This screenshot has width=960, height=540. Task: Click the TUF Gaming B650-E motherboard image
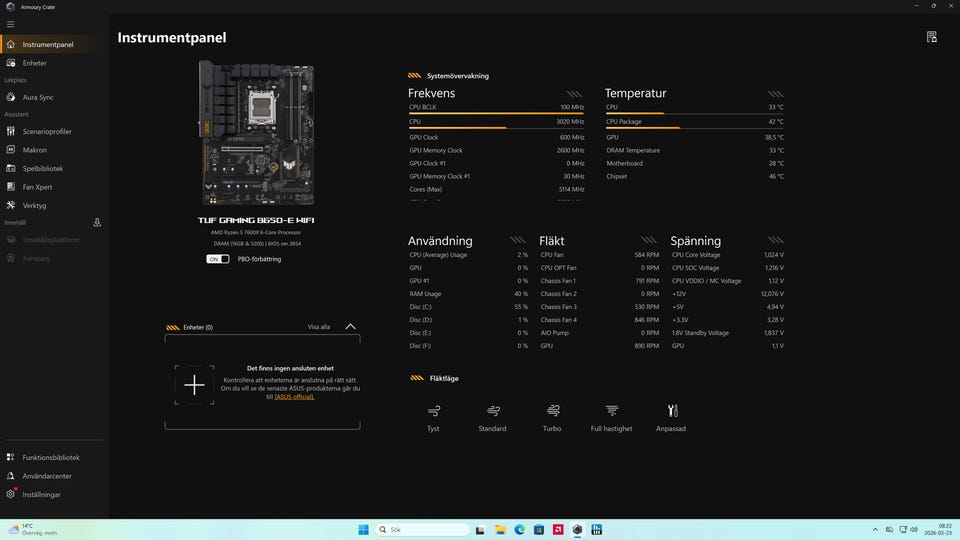[257, 132]
